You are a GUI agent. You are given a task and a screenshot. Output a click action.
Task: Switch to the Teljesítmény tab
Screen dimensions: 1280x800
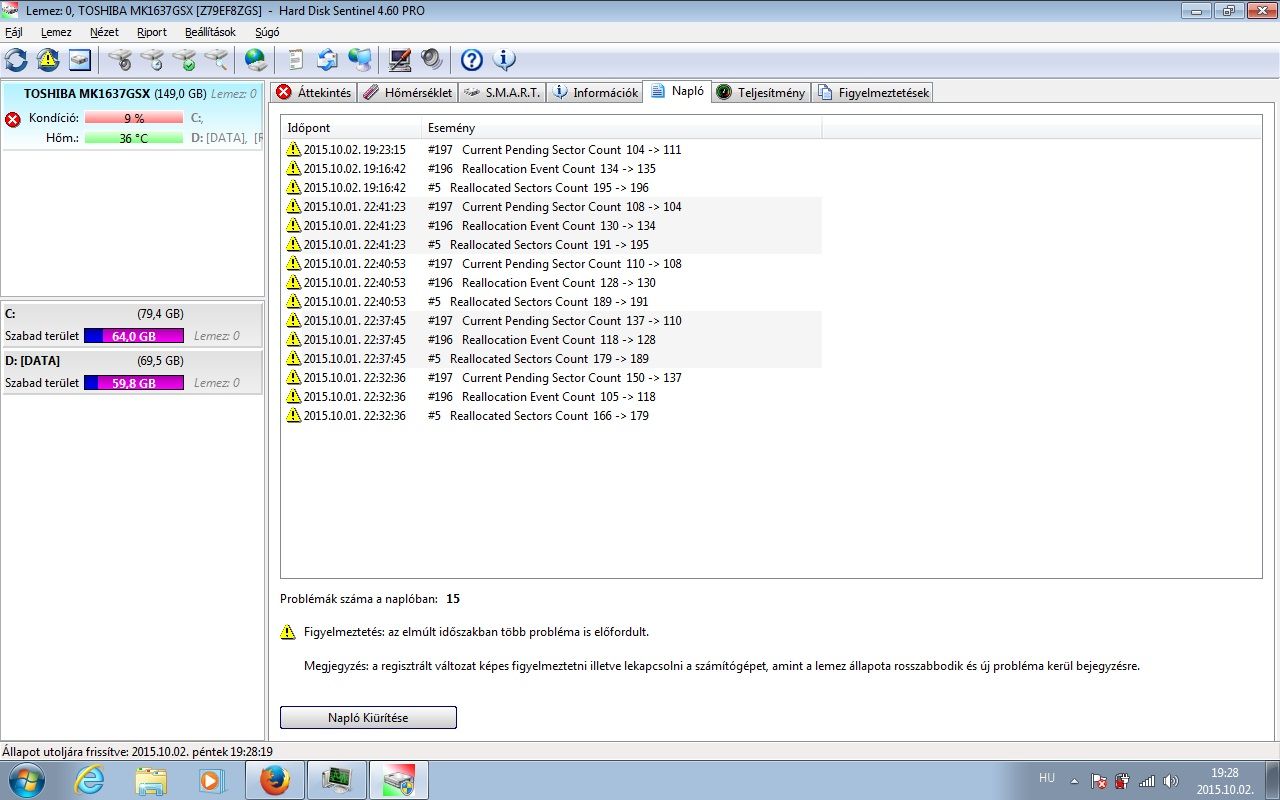[x=761, y=92]
